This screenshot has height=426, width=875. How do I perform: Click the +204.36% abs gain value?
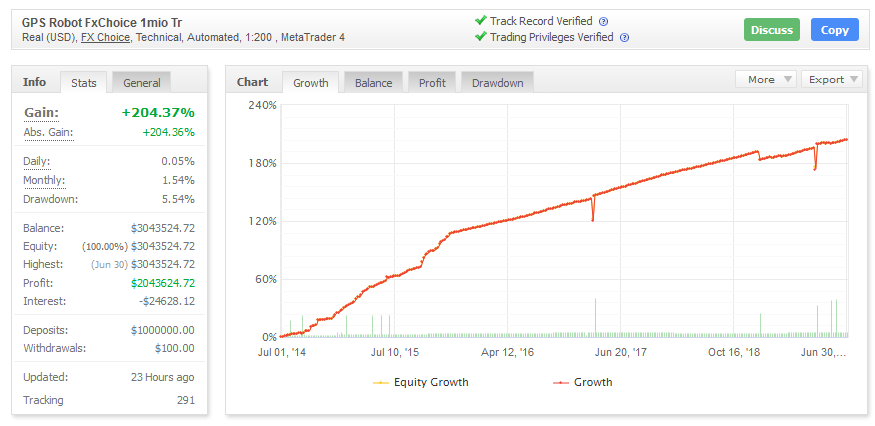tap(169, 132)
